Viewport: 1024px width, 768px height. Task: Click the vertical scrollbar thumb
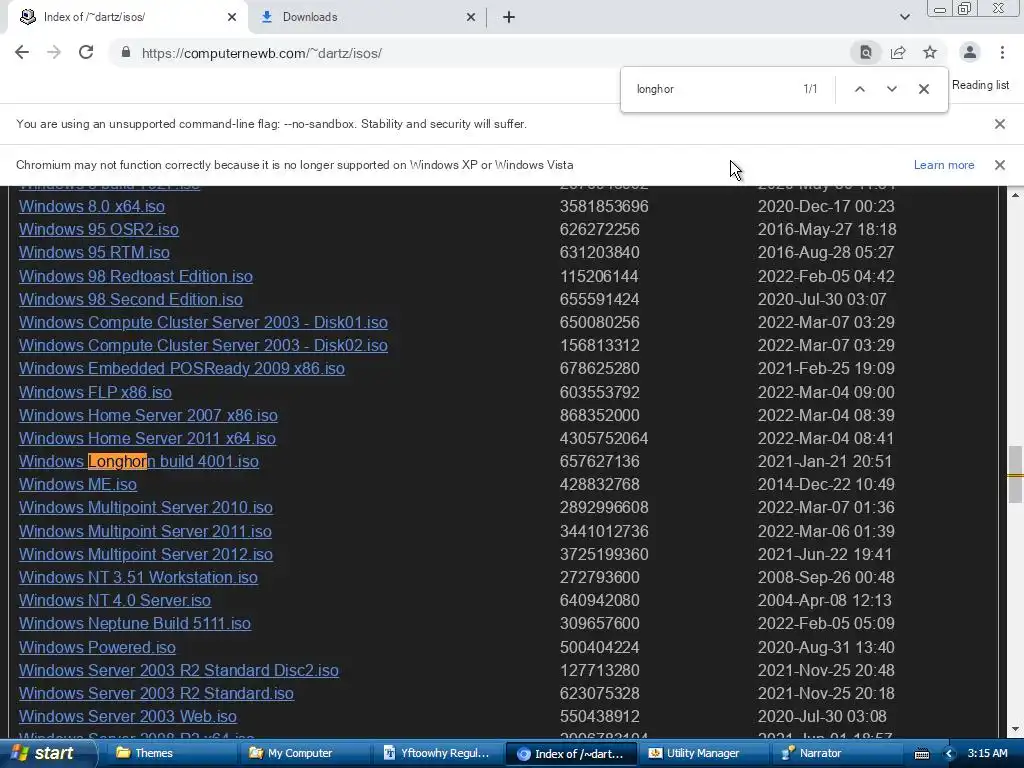(1016, 475)
